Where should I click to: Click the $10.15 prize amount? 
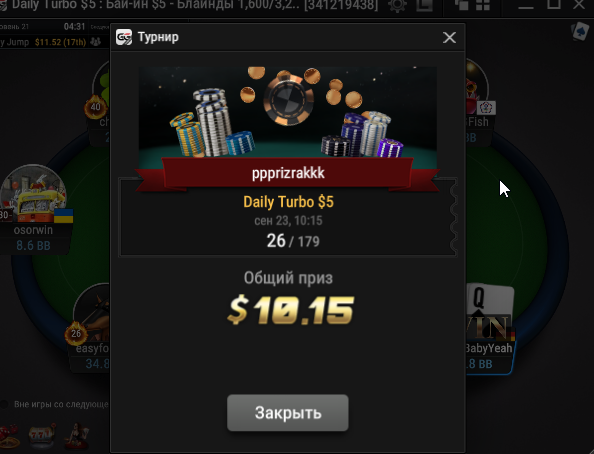[291, 310]
